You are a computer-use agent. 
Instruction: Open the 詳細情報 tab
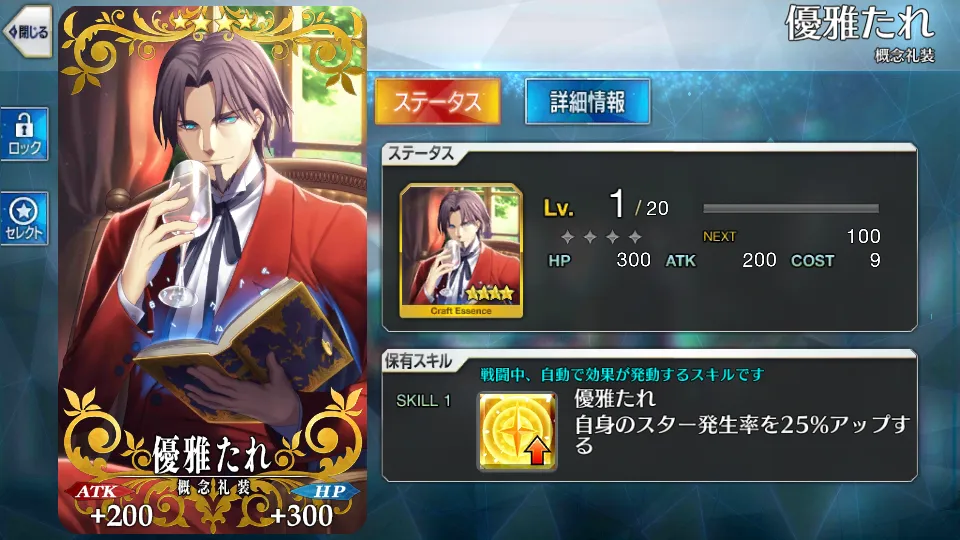[x=587, y=102]
